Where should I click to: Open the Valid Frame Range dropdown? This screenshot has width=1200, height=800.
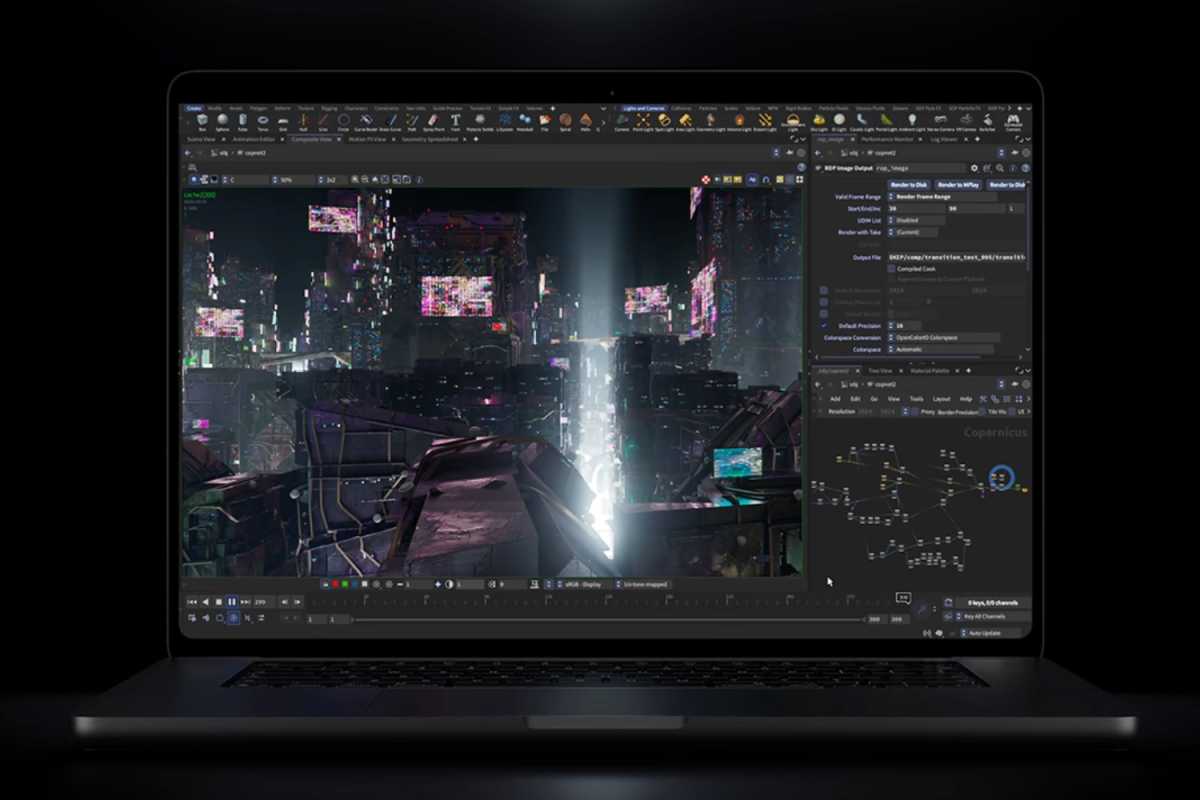941,197
